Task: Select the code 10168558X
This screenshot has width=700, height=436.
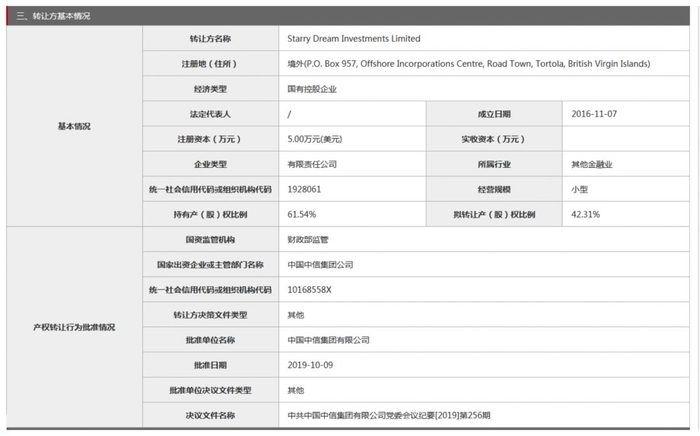Action: pyautogui.click(x=309, y=290)
